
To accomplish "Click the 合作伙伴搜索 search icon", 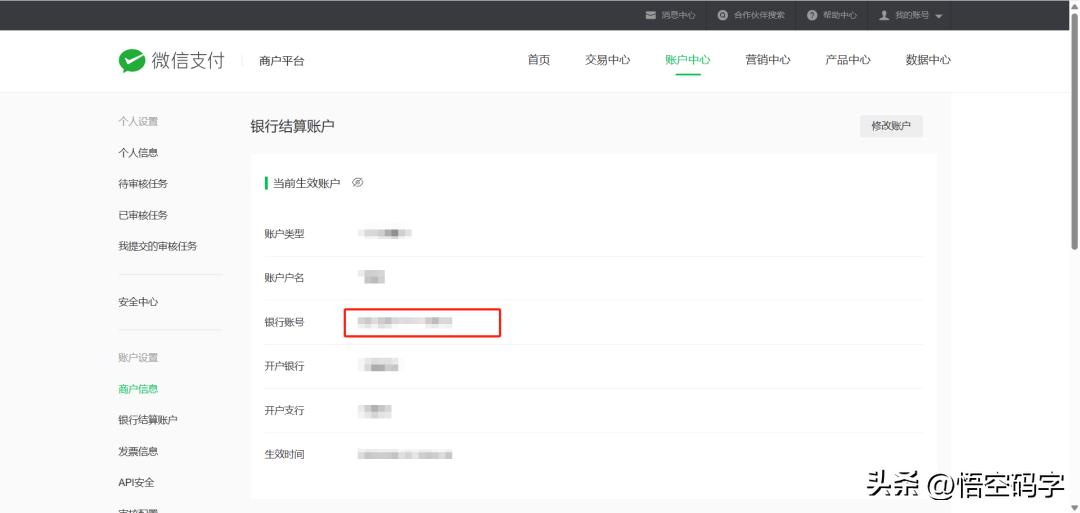I will coord(723,15).
